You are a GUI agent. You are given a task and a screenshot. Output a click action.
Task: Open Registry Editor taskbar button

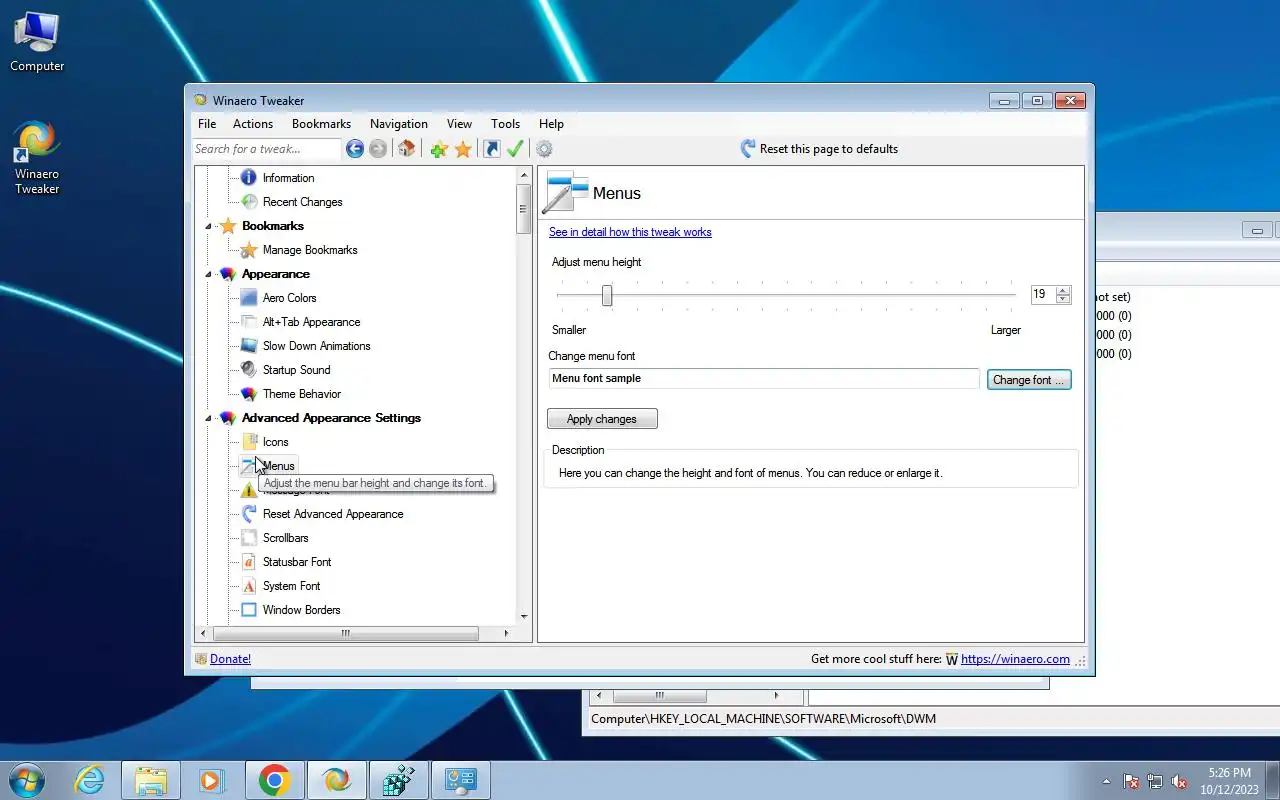tap(399, 780)
